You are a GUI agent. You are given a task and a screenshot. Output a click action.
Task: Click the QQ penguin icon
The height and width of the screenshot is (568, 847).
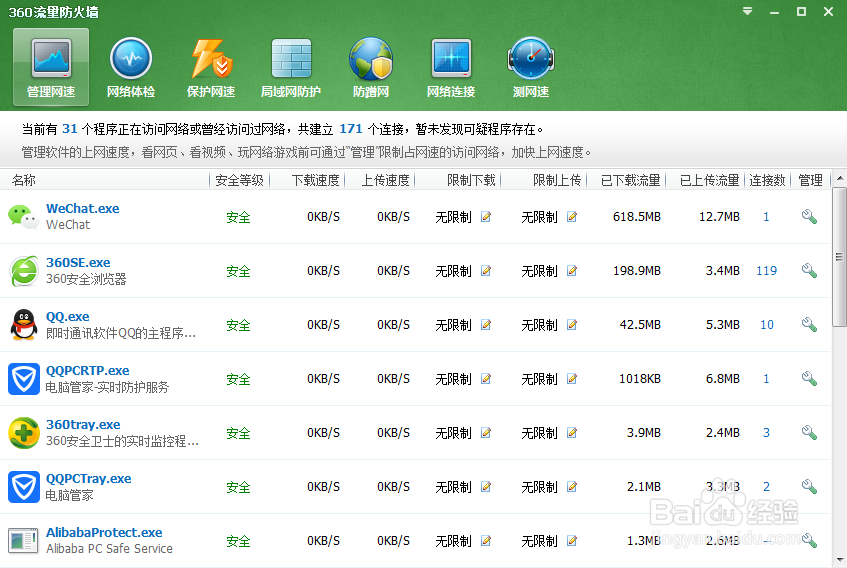coord(24,324)
